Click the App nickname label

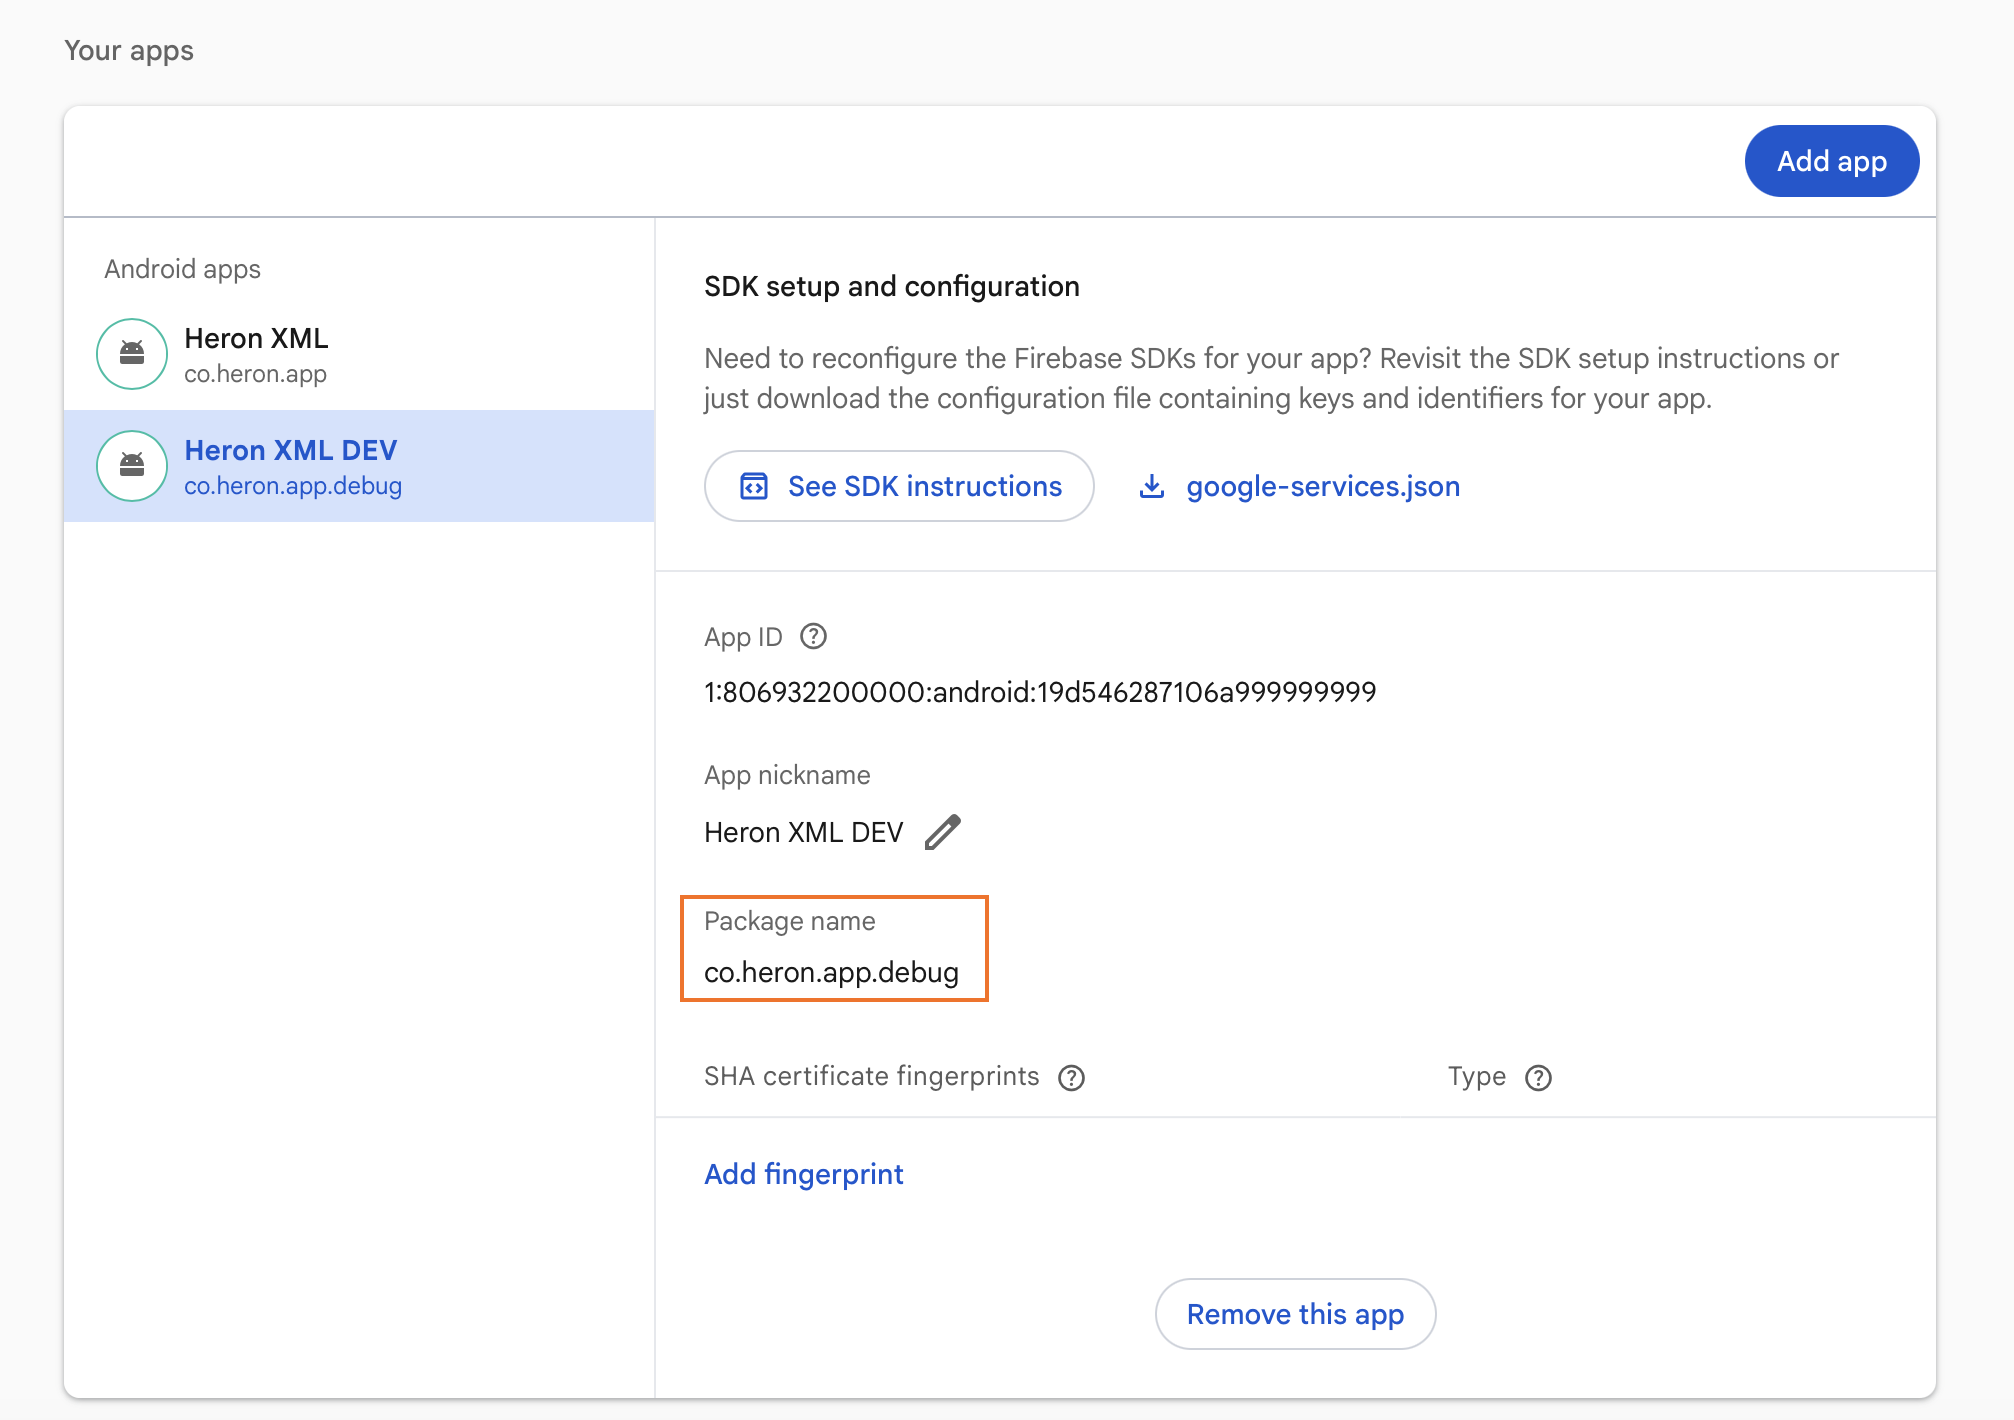point(787,775)
